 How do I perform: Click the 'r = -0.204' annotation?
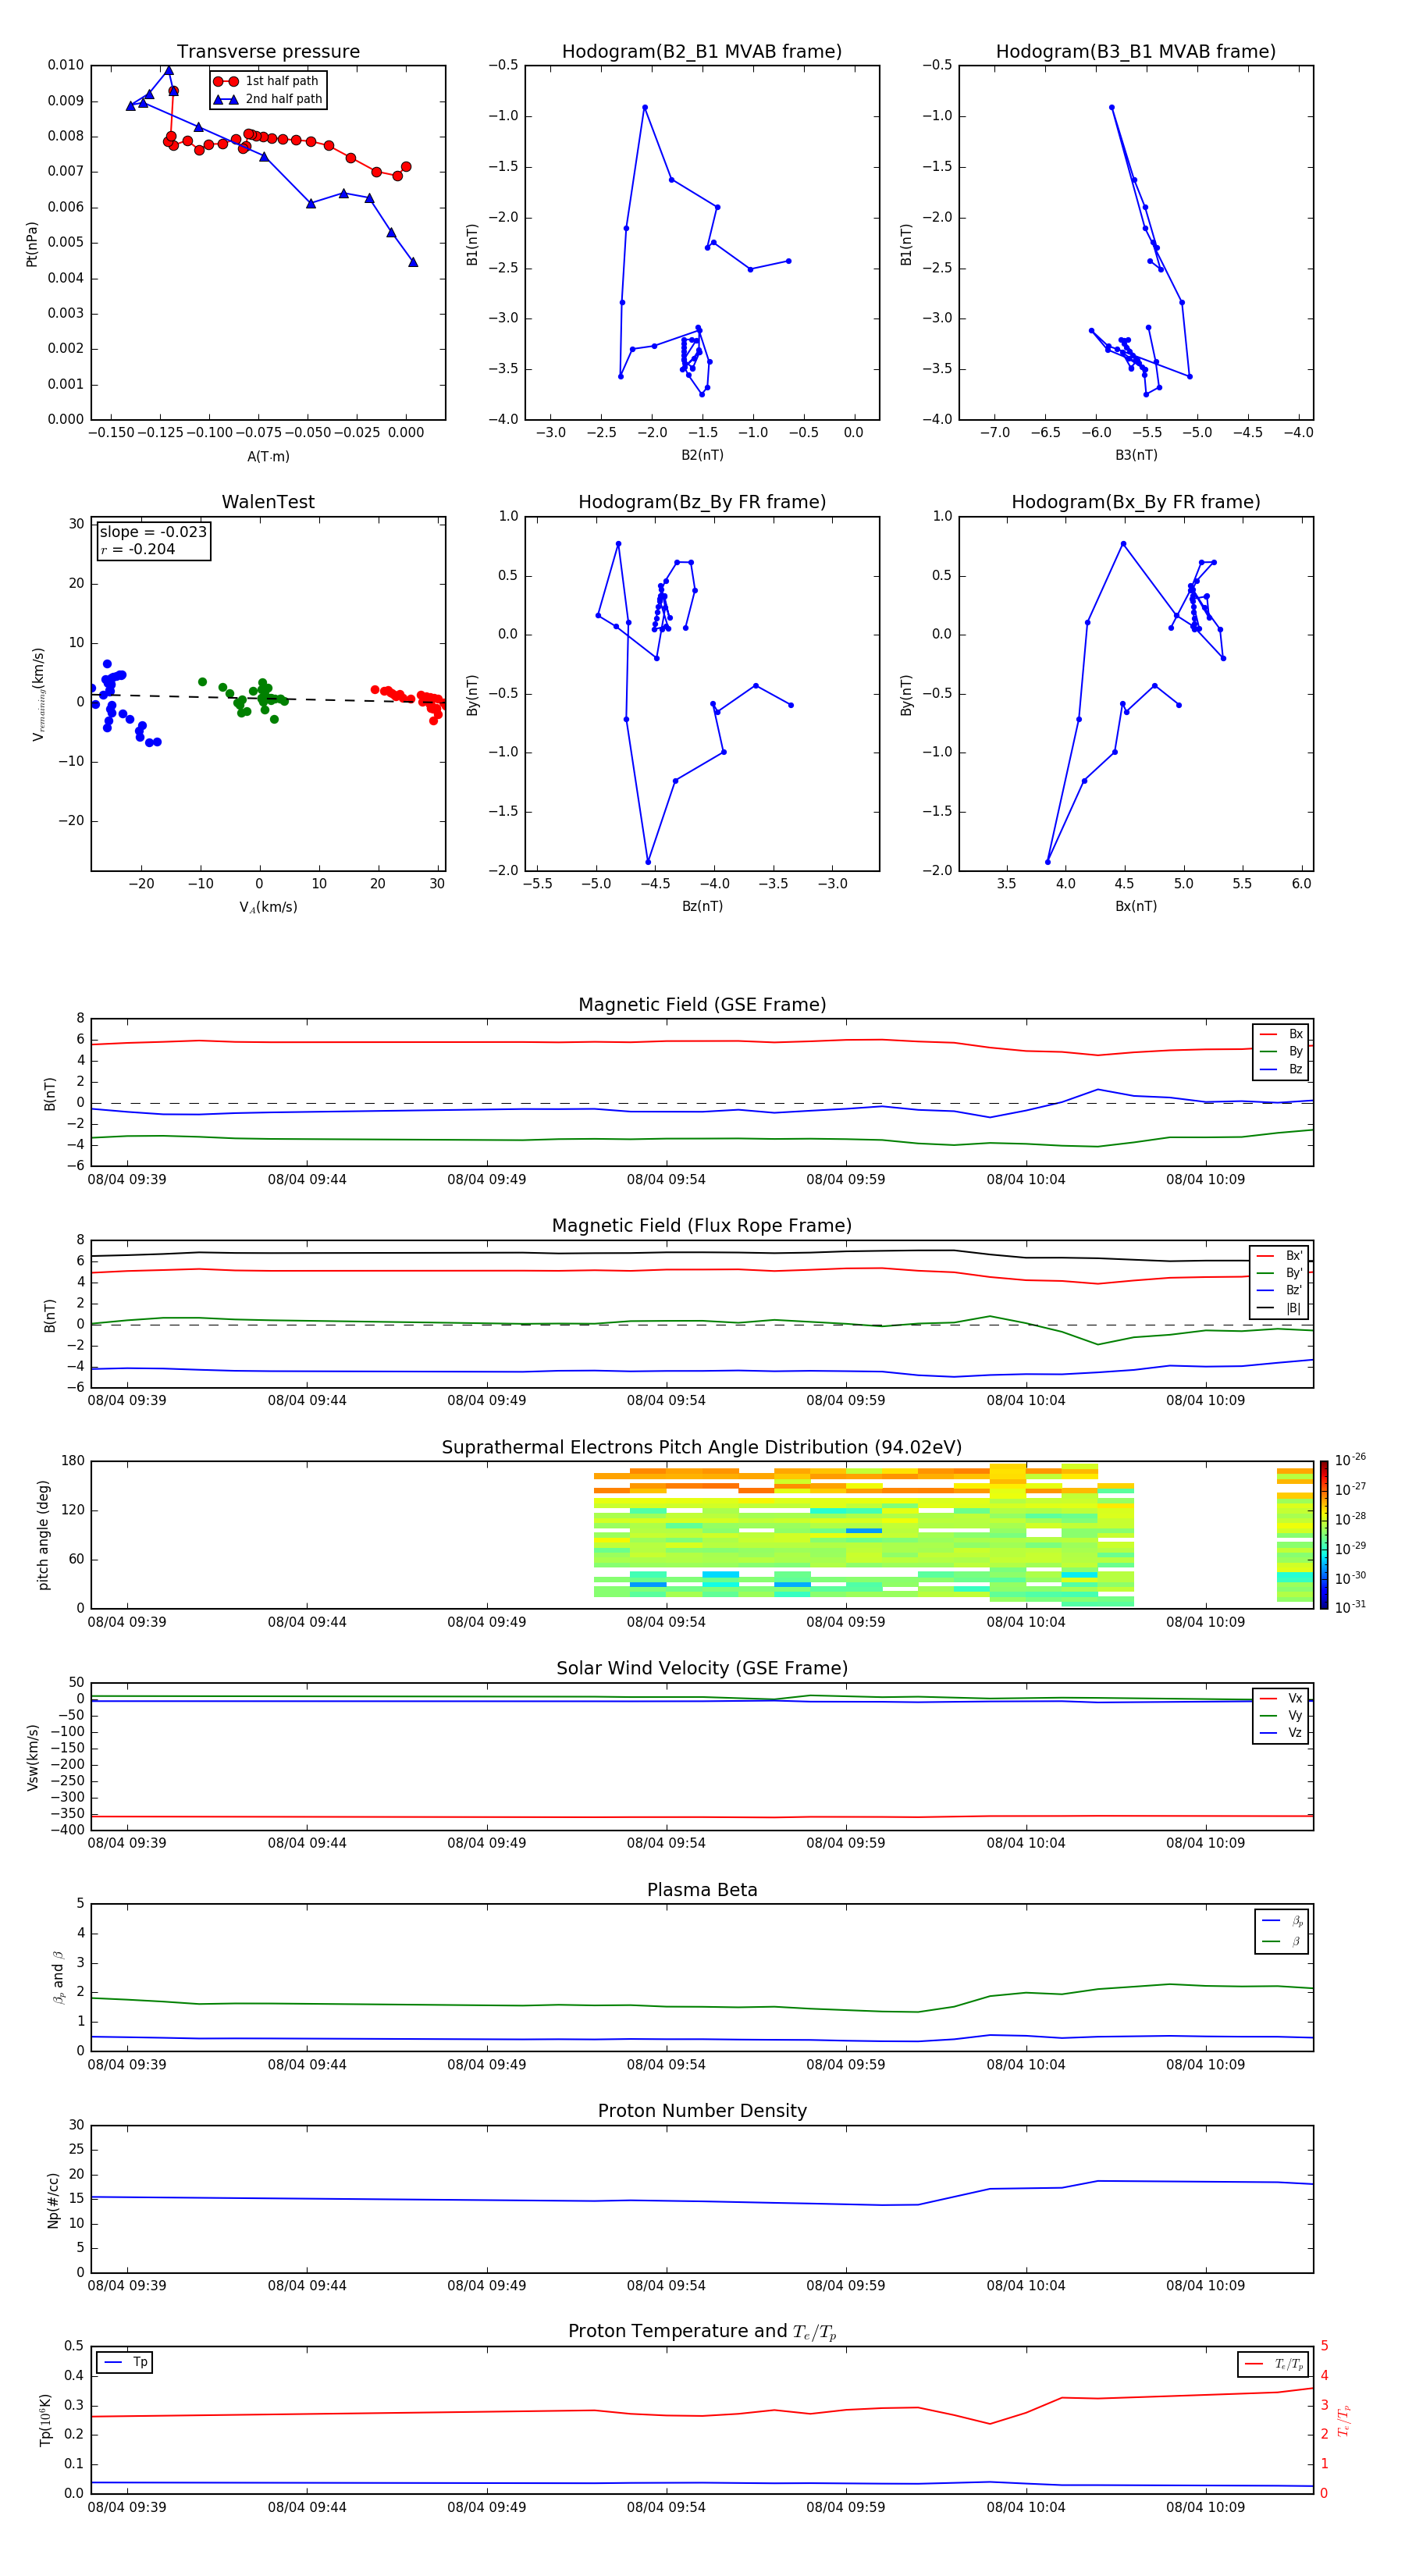(x=137, y=549)
